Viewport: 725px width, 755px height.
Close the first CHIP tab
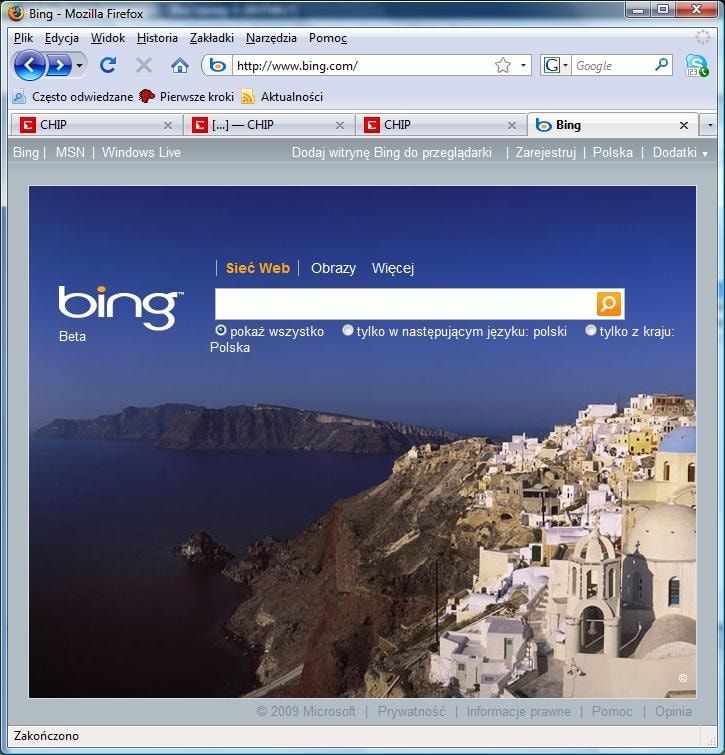168,126
